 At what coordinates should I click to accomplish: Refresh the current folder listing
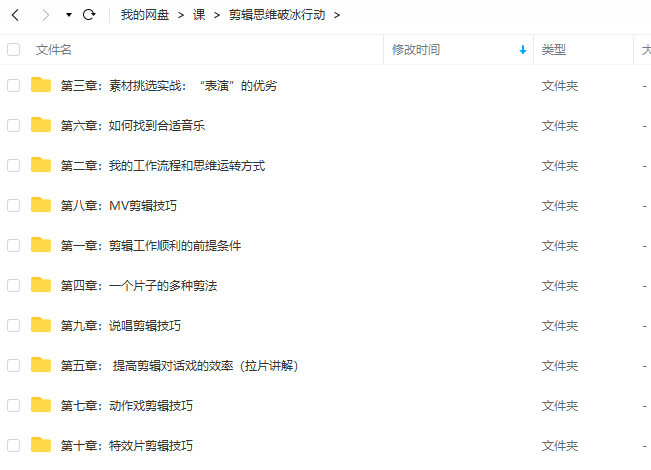(x=89, y=15)
